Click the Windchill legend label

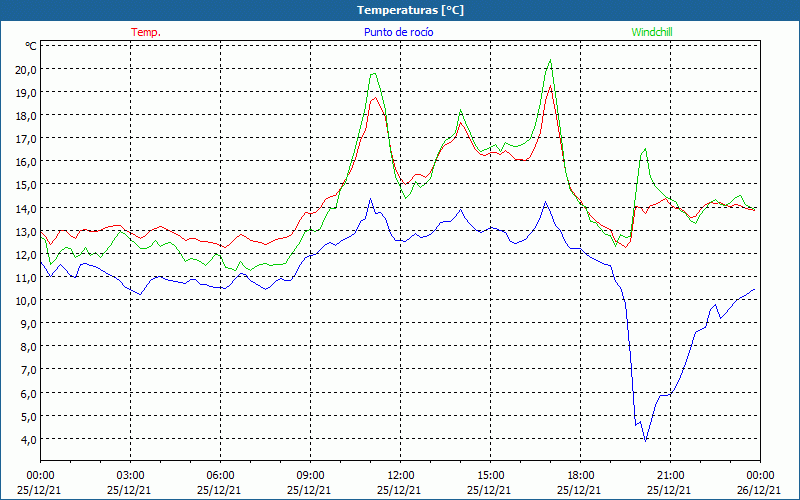pos(652,32)
